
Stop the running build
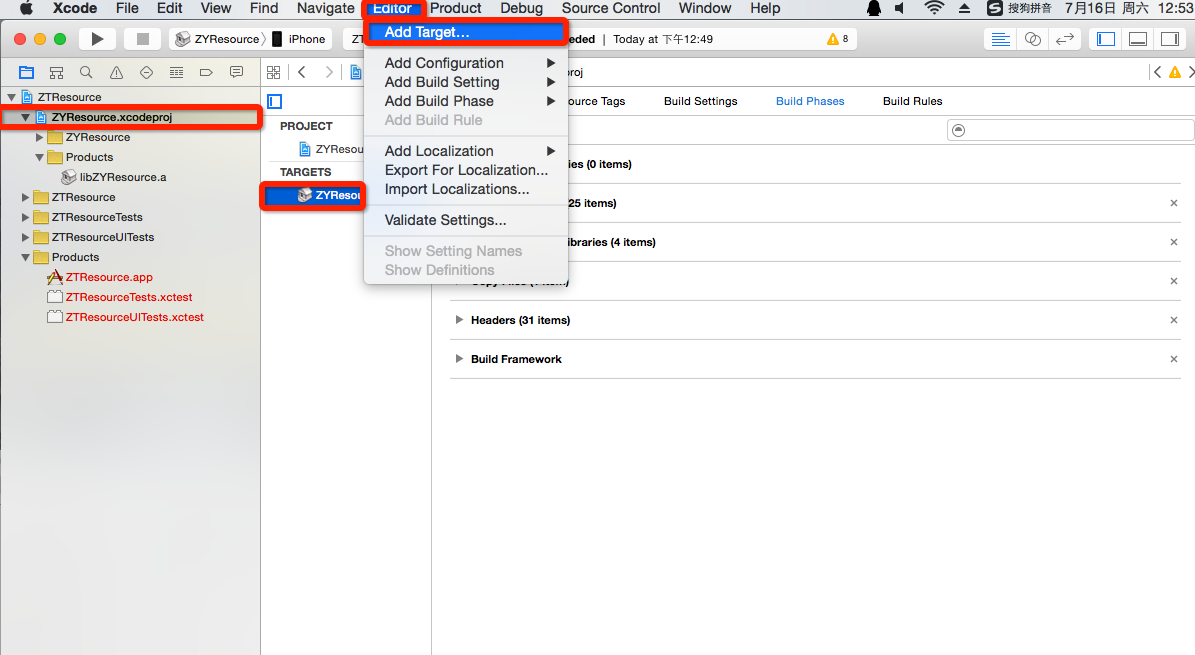143,39
